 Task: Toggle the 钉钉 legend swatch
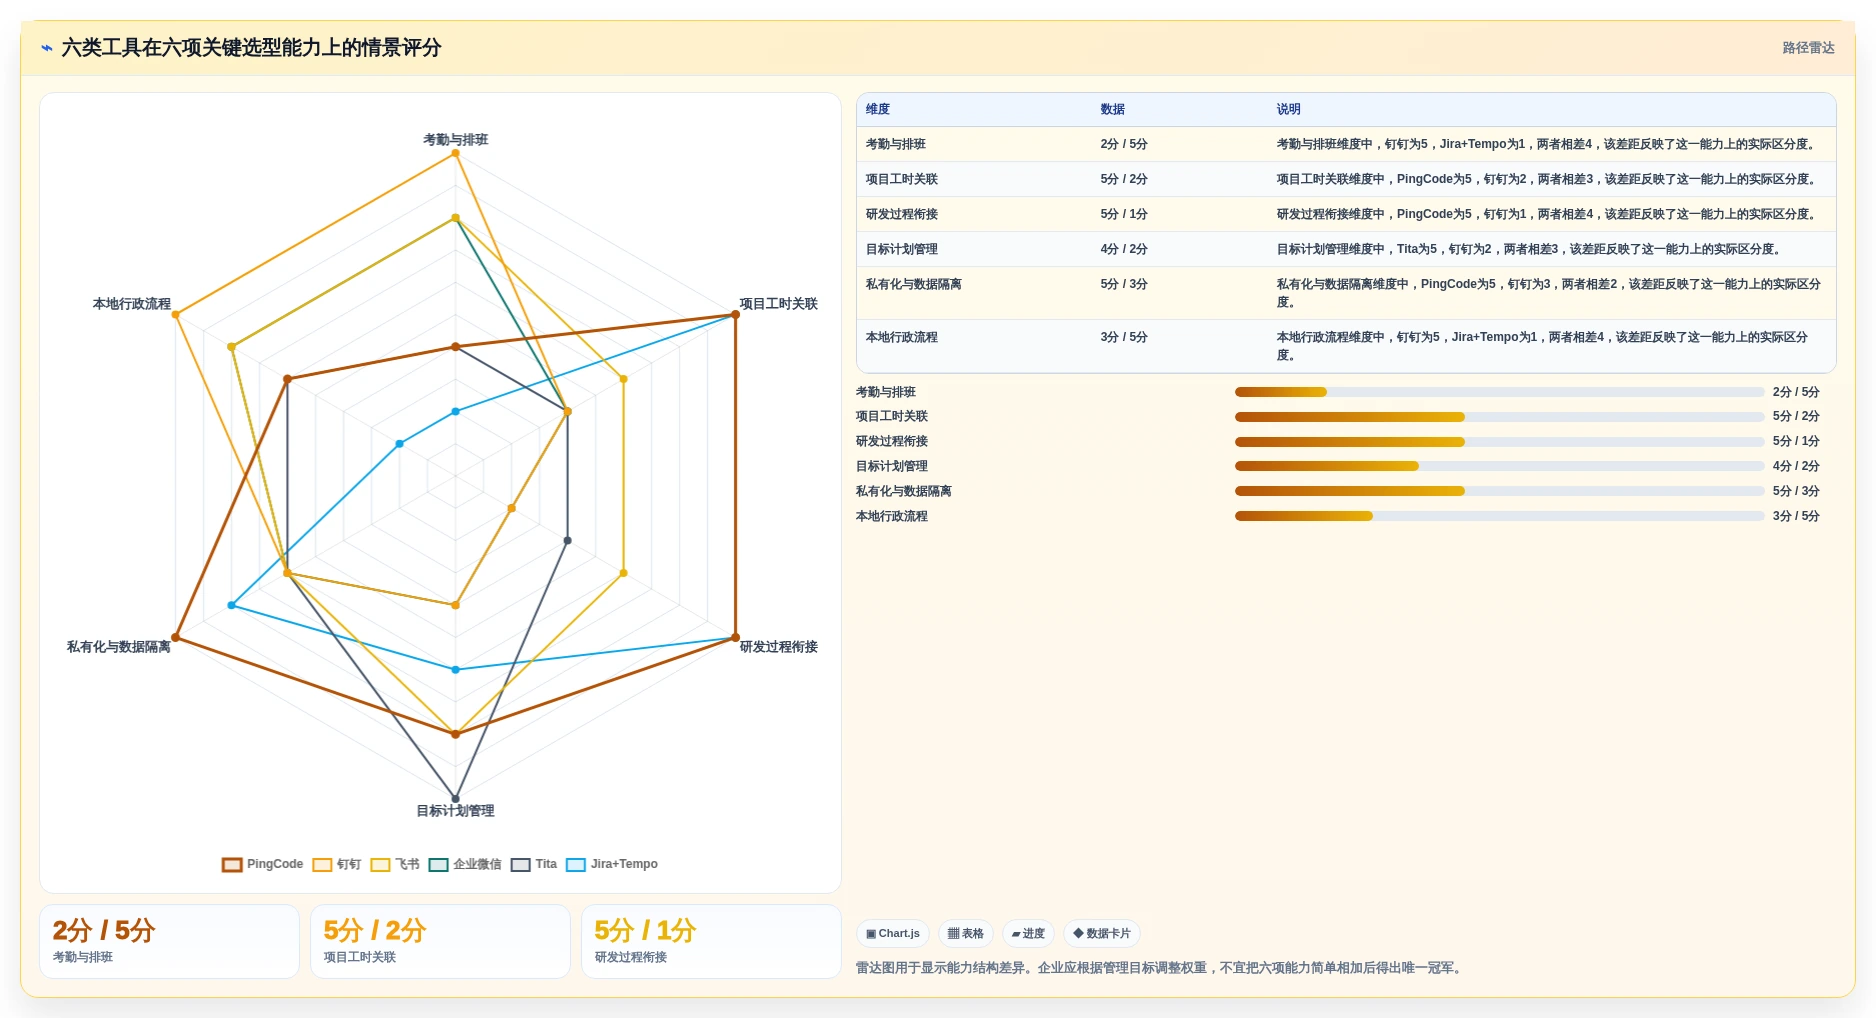pyautogui.click(x=322, y=865)
